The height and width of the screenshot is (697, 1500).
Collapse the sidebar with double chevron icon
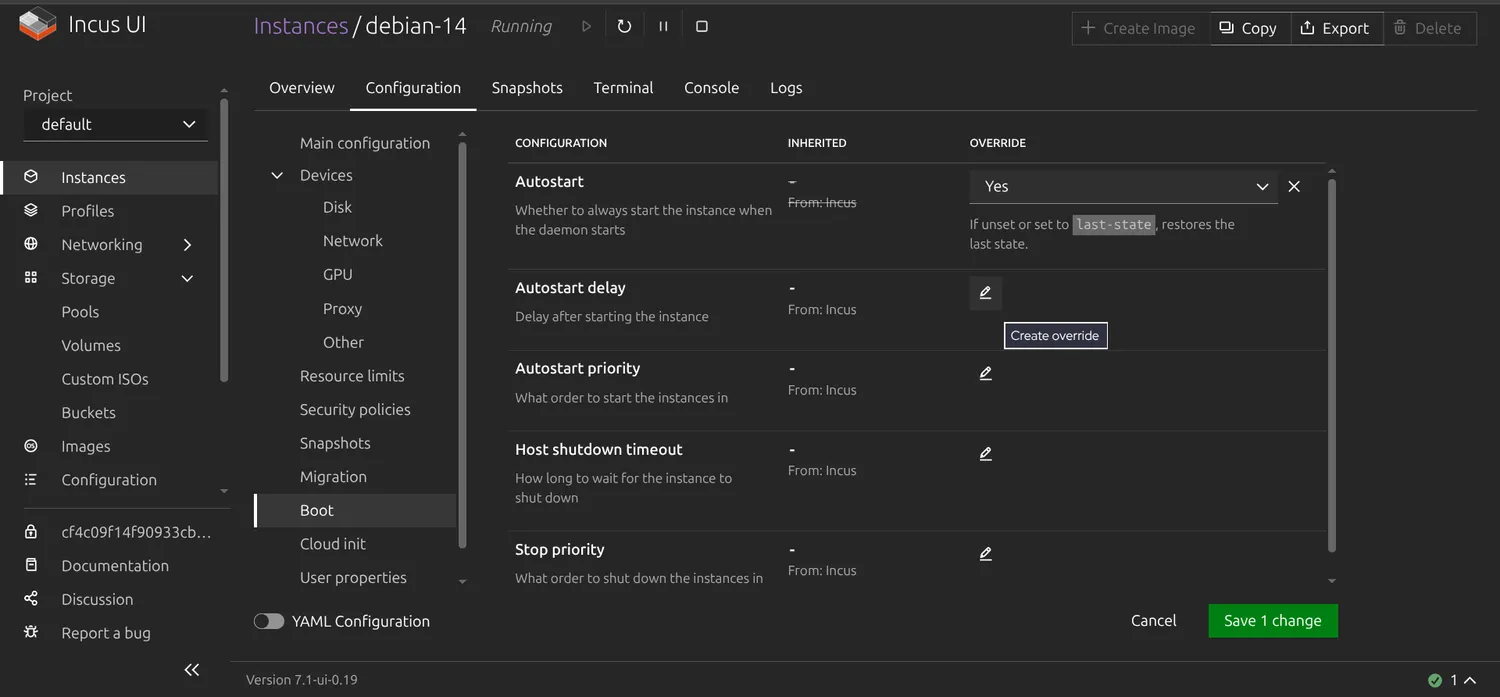click(x=192, y=670)
